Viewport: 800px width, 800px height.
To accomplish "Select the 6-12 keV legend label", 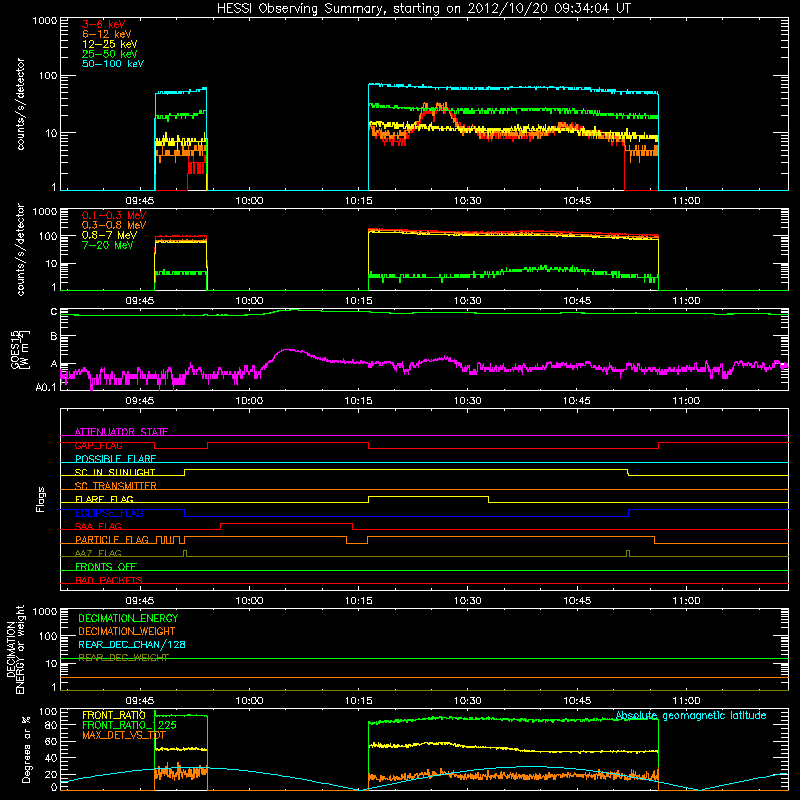I will point(107,34).
